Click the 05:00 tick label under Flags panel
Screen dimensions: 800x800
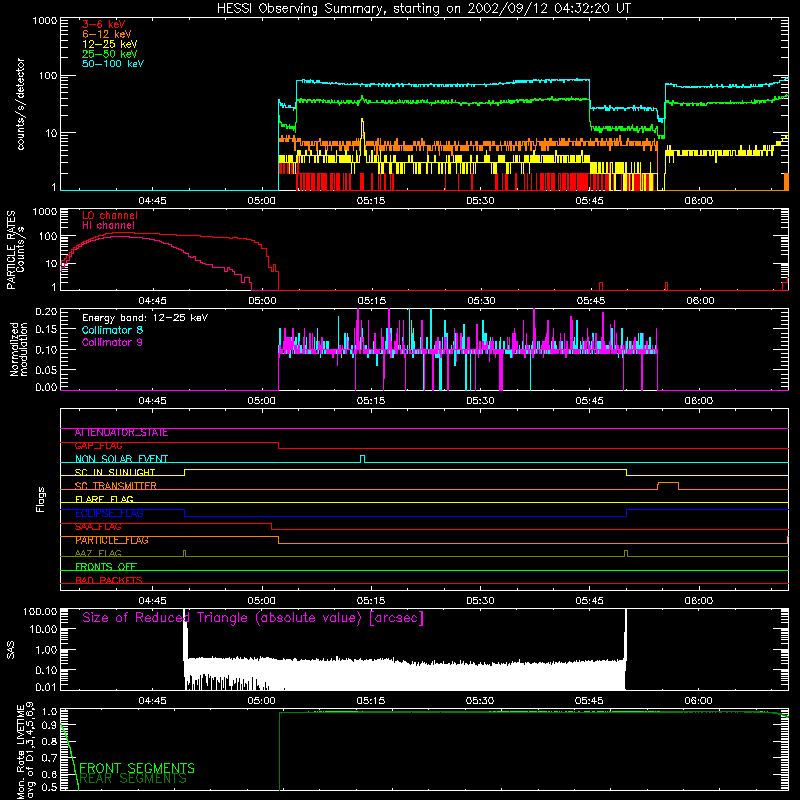point(262,601)
